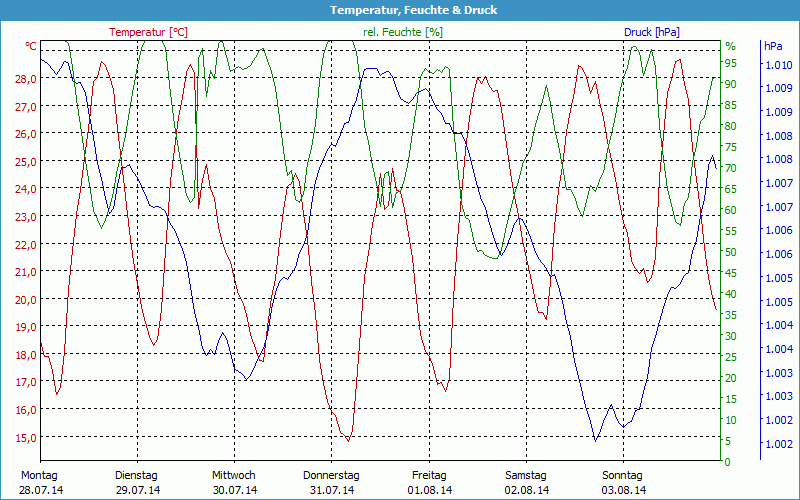Click the 5 humidity axis value
This screenshot has height=500, width=800.
tap(728, 441)
